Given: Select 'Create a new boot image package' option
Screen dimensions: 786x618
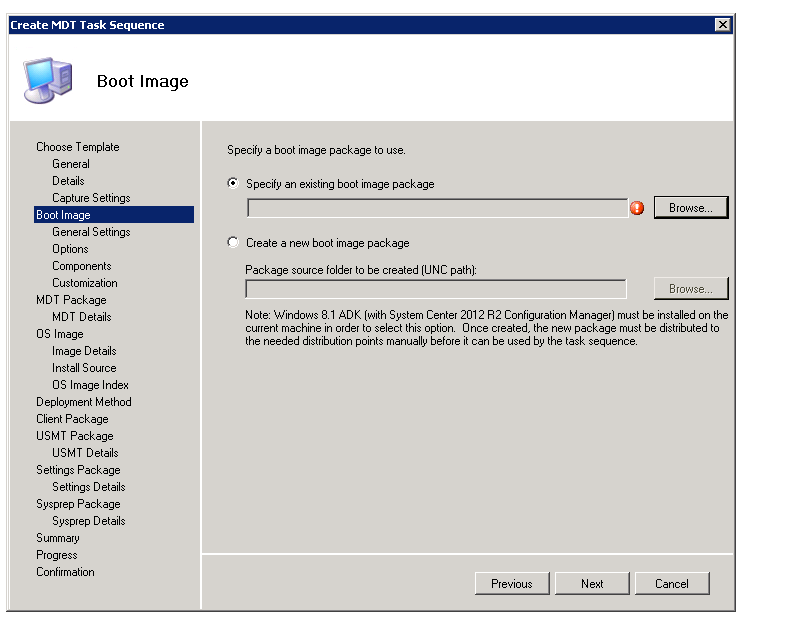Looking at the screenshot, I should coord(234,243).
